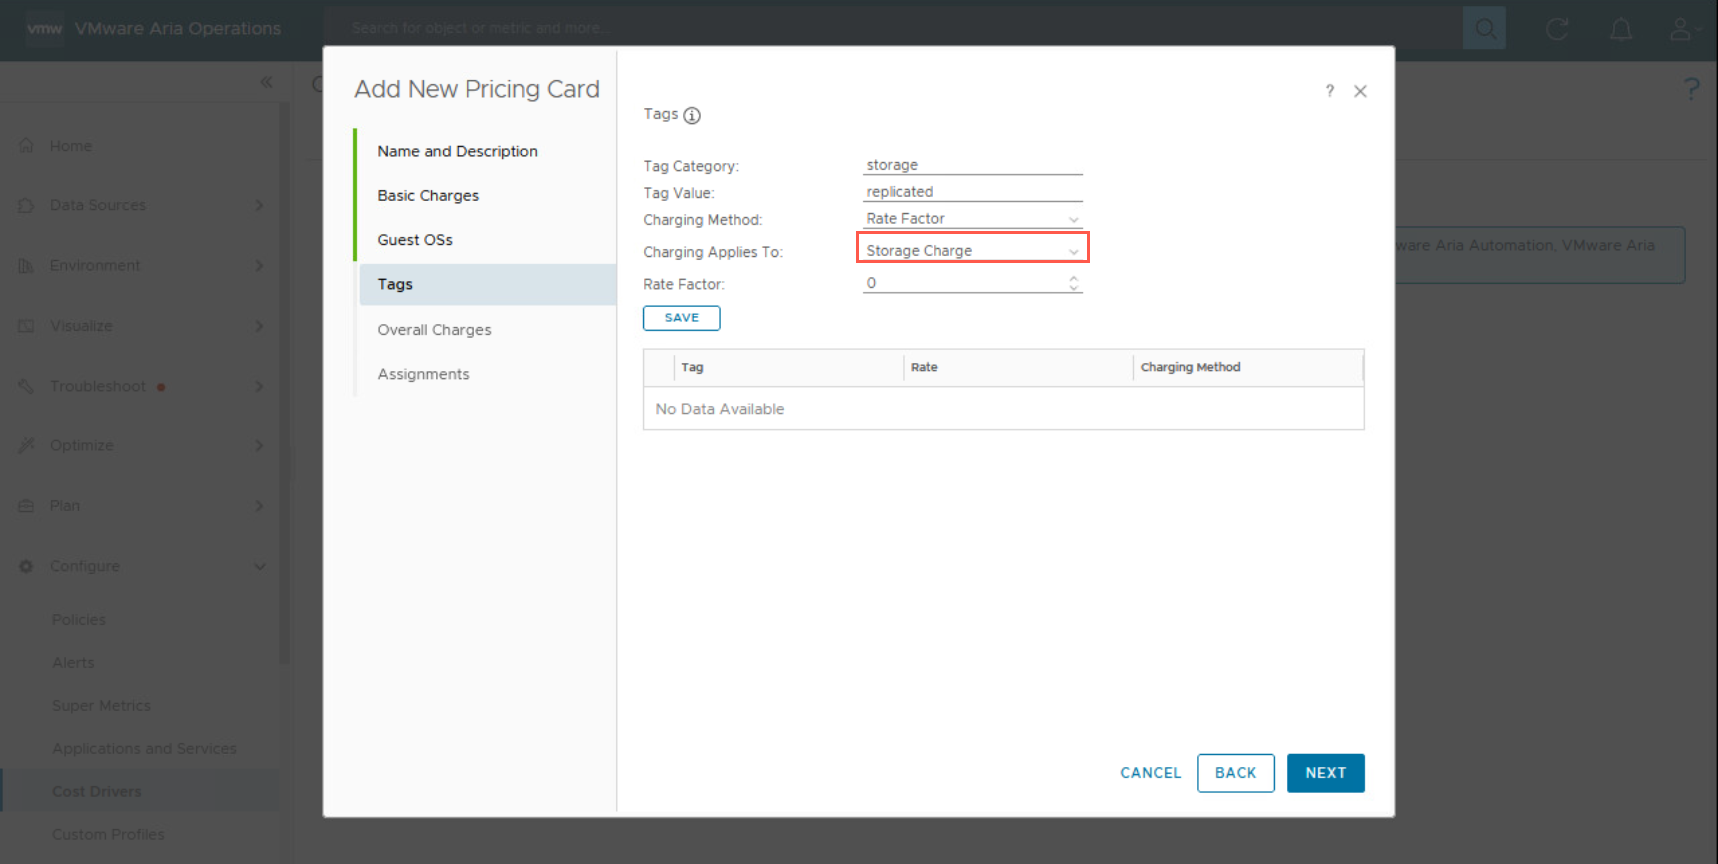Collapse the left navigation panel

pyautogui.click(x=266, y=82)
